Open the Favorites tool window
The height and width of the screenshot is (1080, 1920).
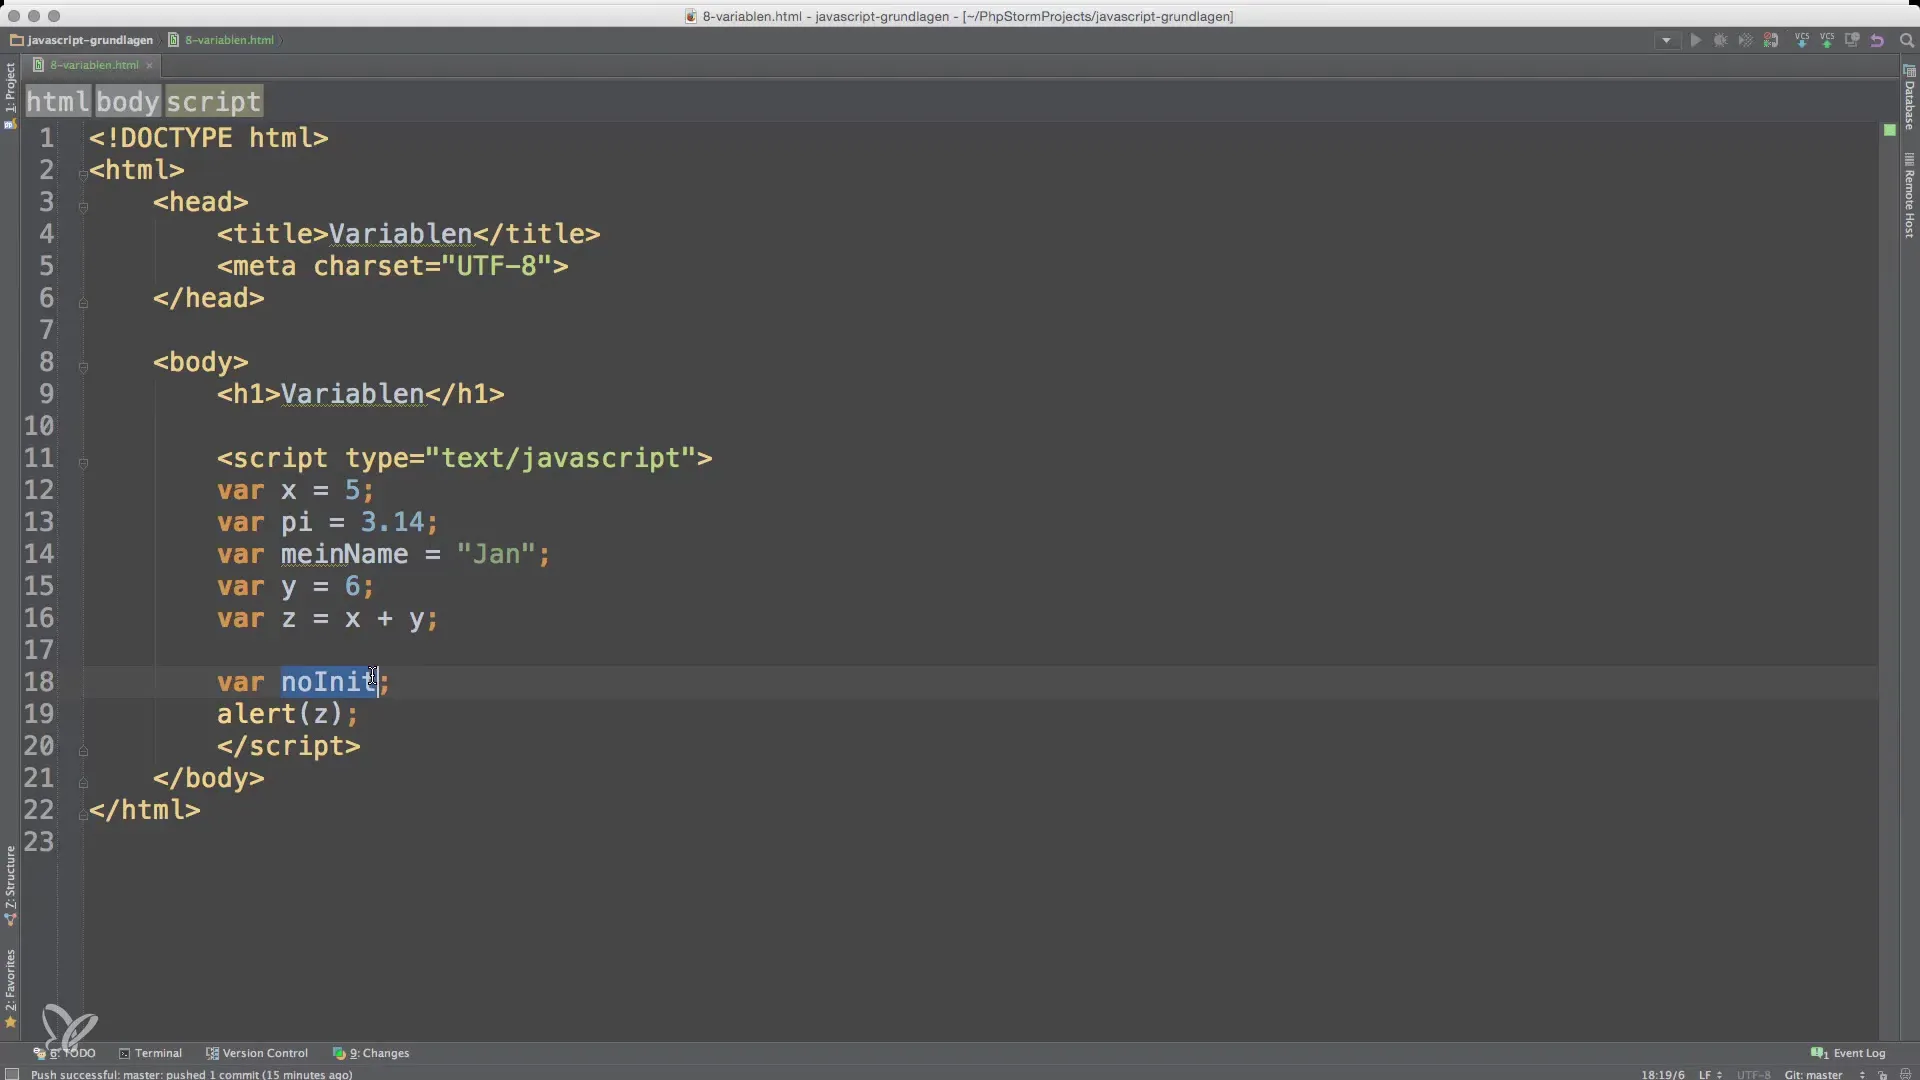click(x=10, y=988)
